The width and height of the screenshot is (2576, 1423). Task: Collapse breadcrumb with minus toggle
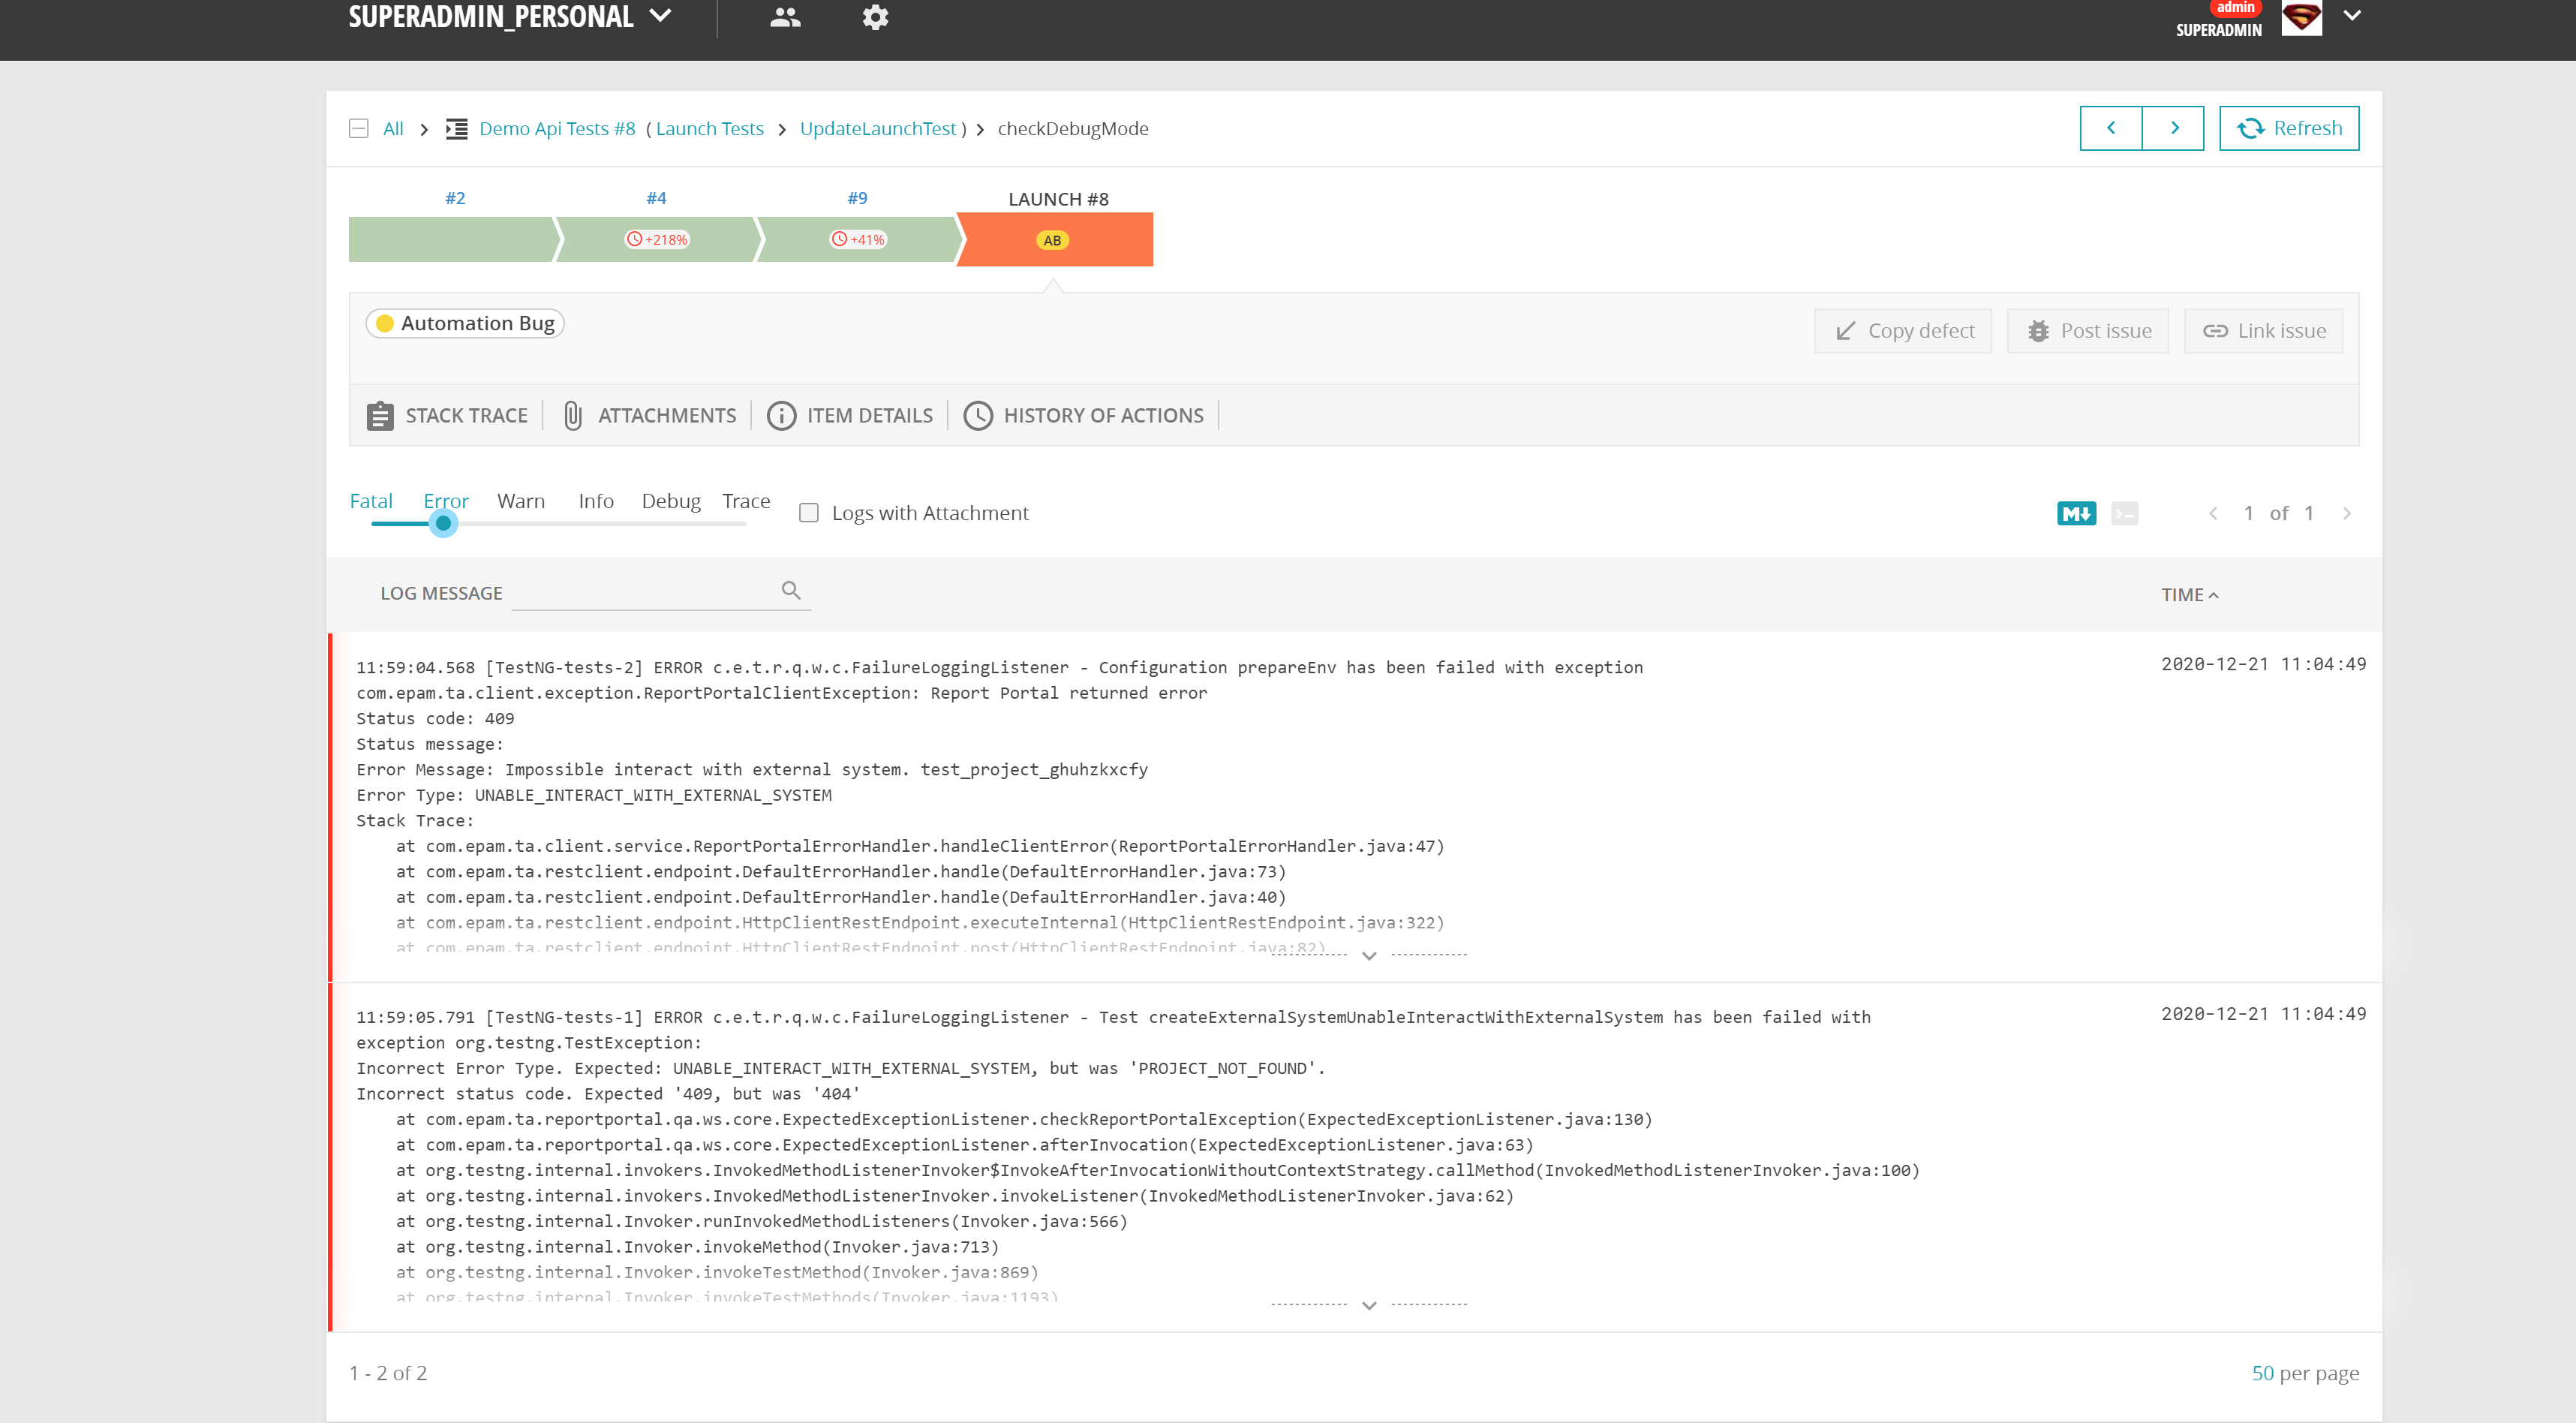pos(358,128)
